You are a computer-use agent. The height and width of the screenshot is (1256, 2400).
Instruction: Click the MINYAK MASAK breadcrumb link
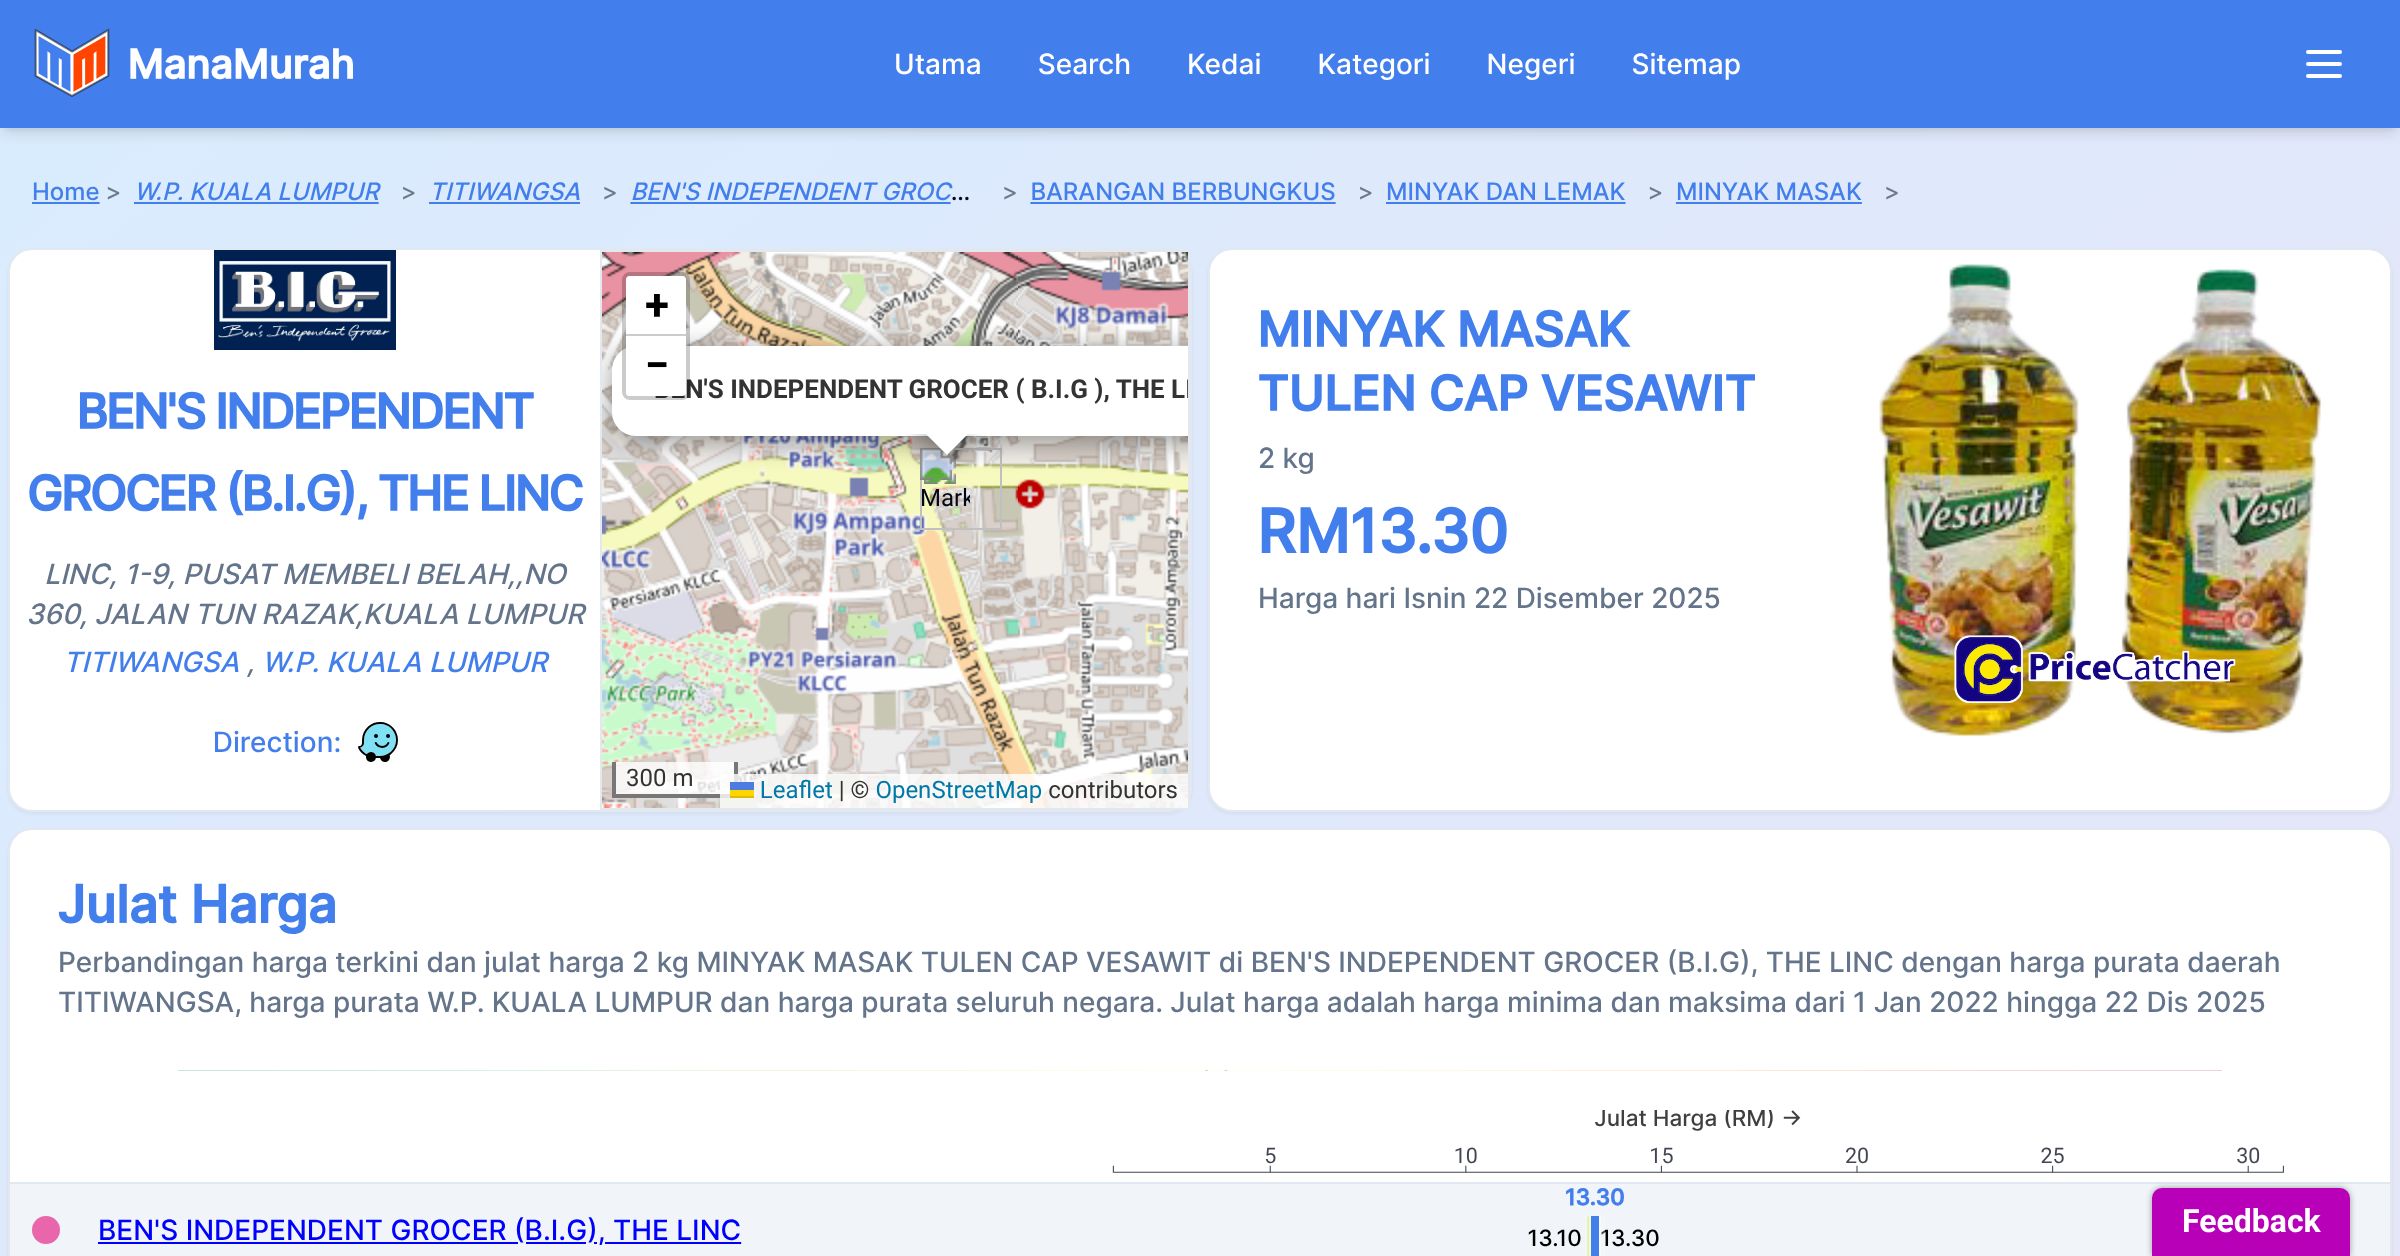[x=1767, y=191]
